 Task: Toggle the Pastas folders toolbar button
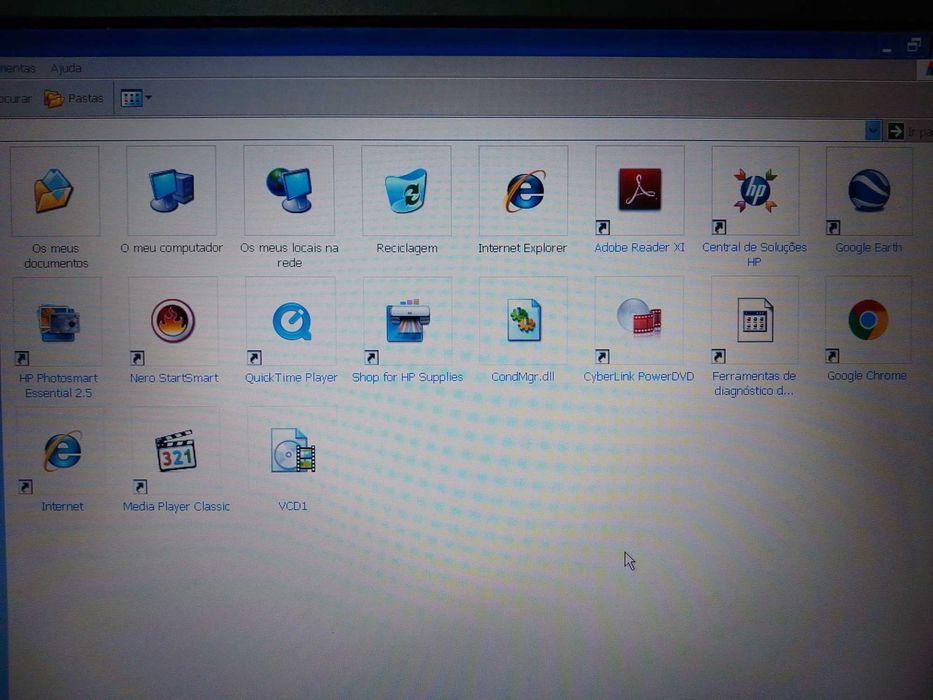click(74, 98)
